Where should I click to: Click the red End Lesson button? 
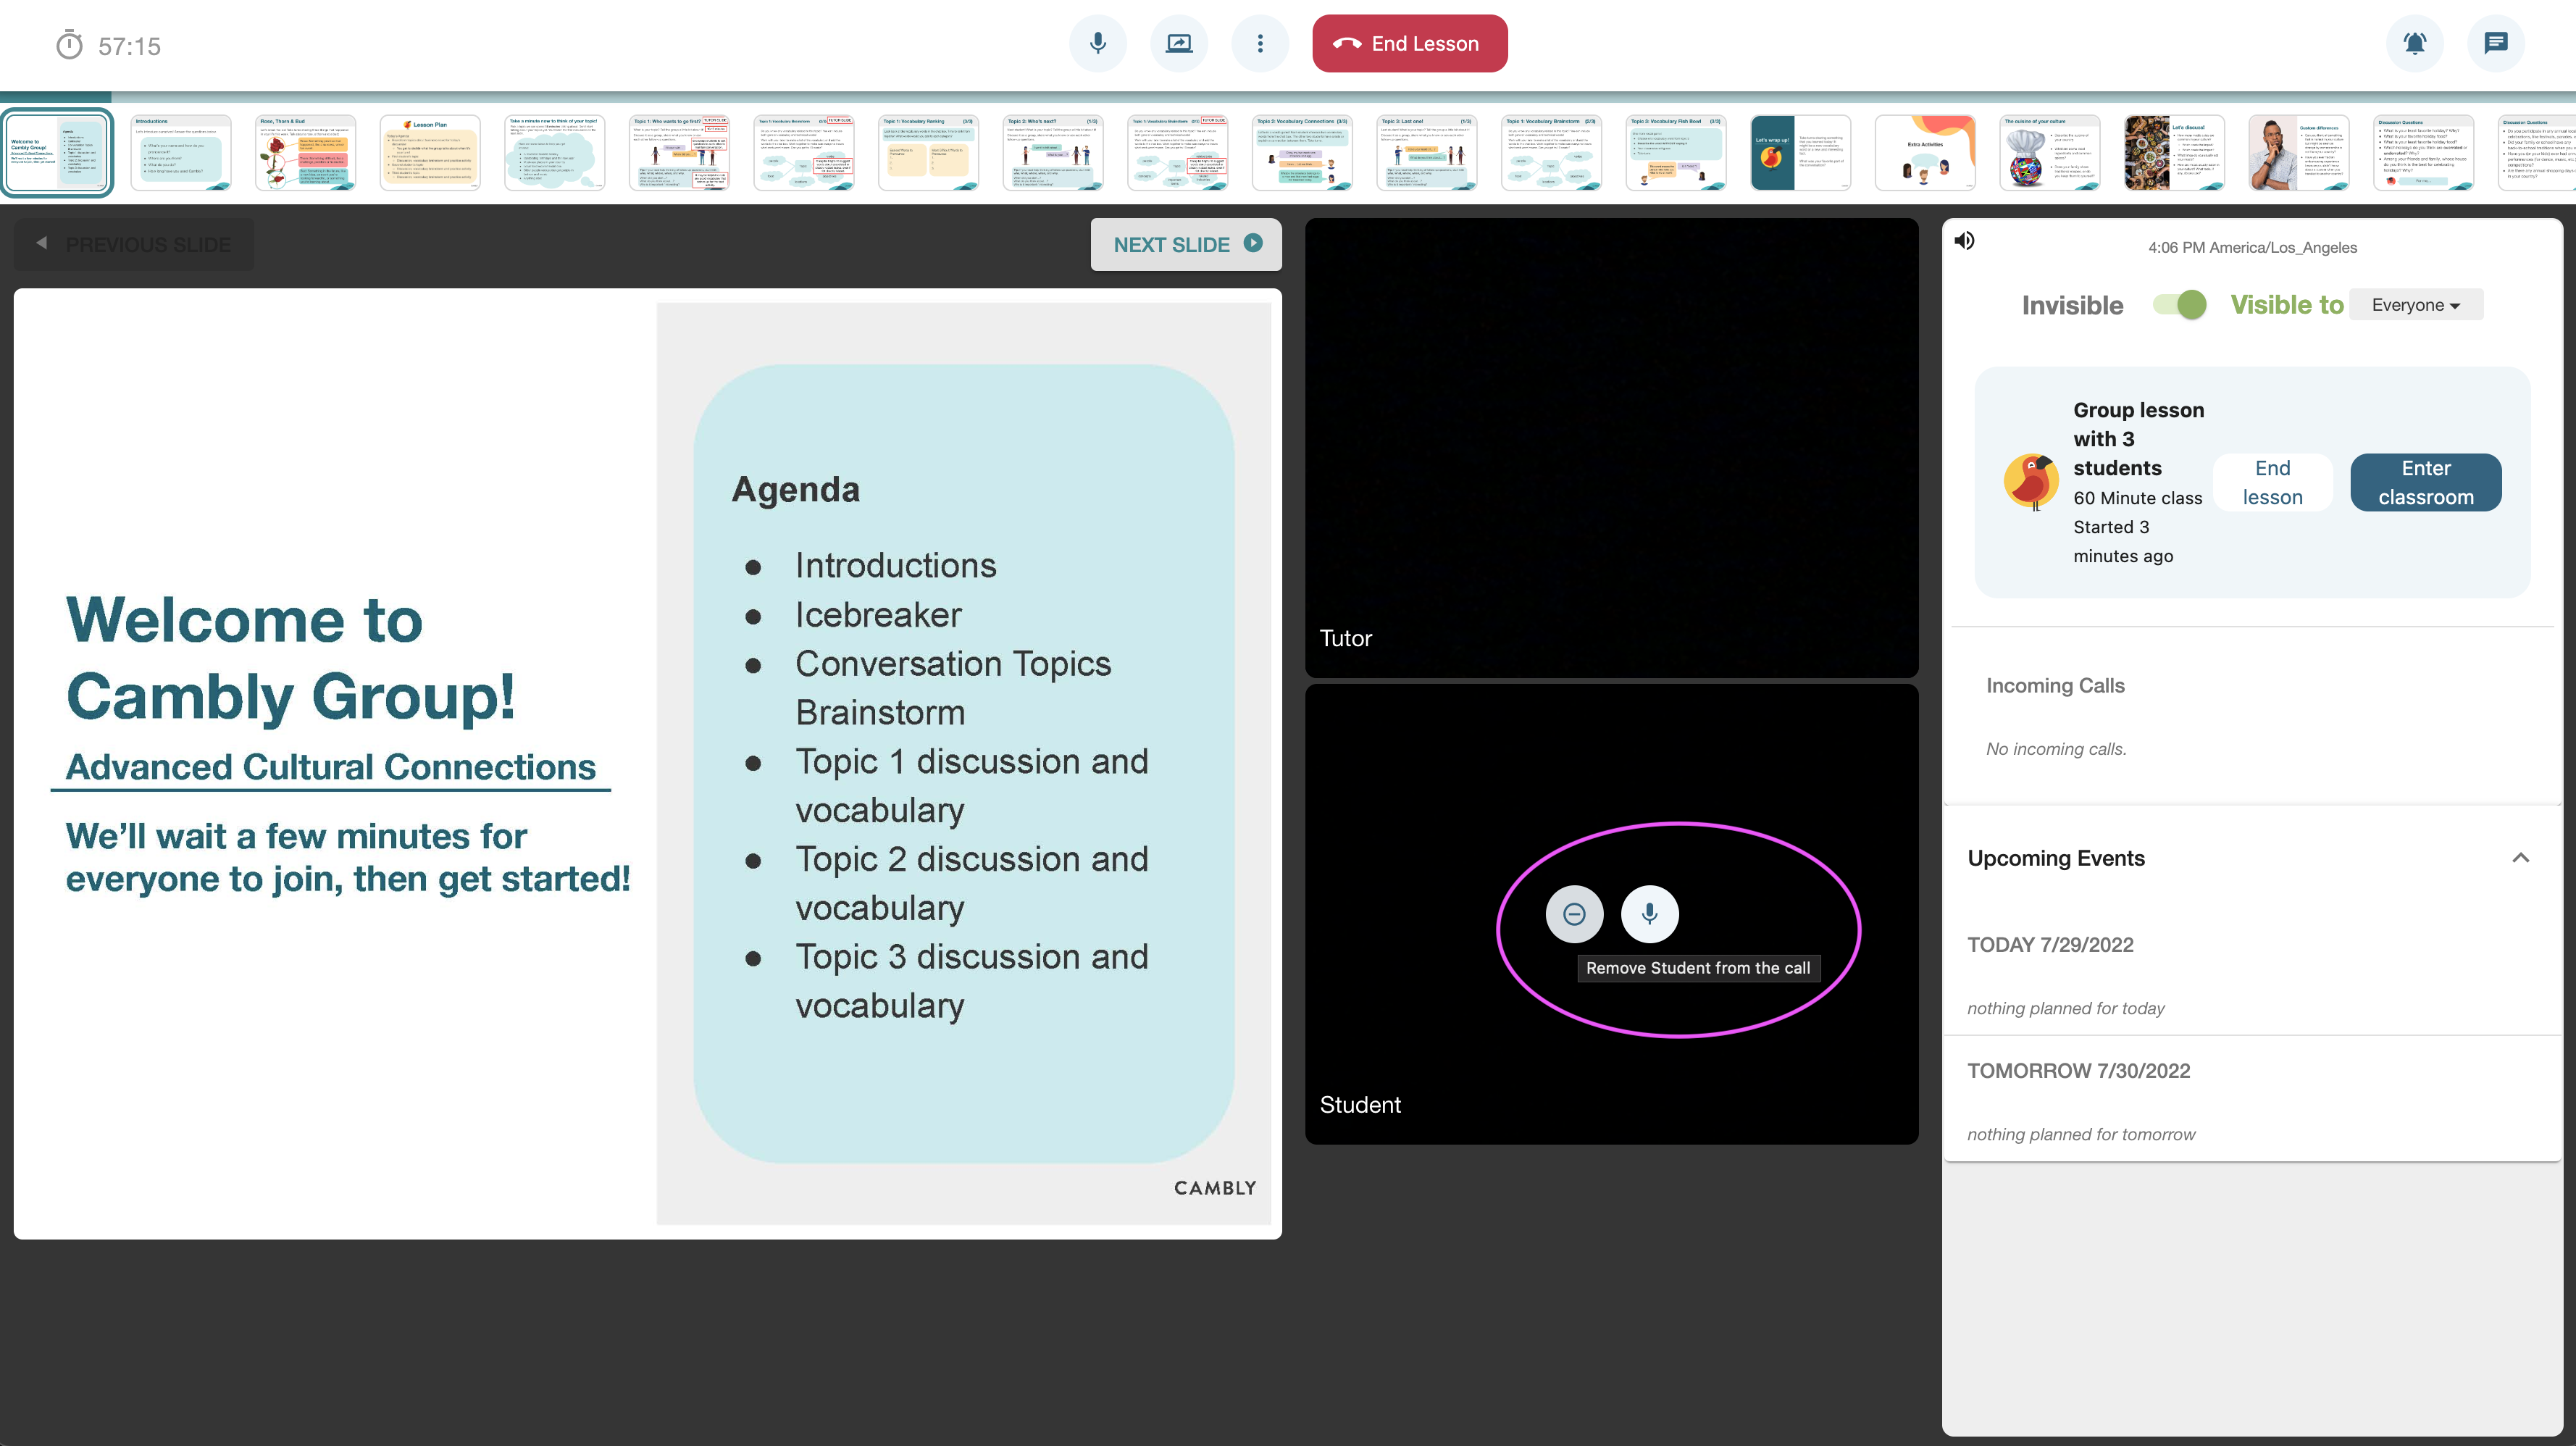1409,43
